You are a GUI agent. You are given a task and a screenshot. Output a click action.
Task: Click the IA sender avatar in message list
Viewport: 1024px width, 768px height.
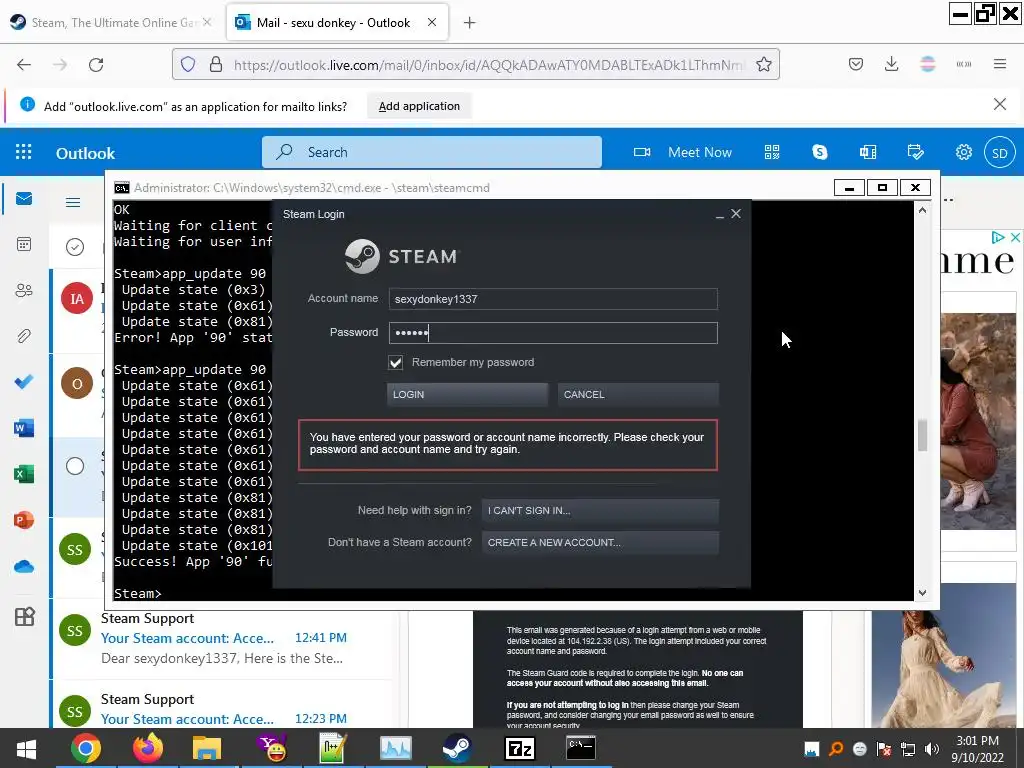point(76,298)
